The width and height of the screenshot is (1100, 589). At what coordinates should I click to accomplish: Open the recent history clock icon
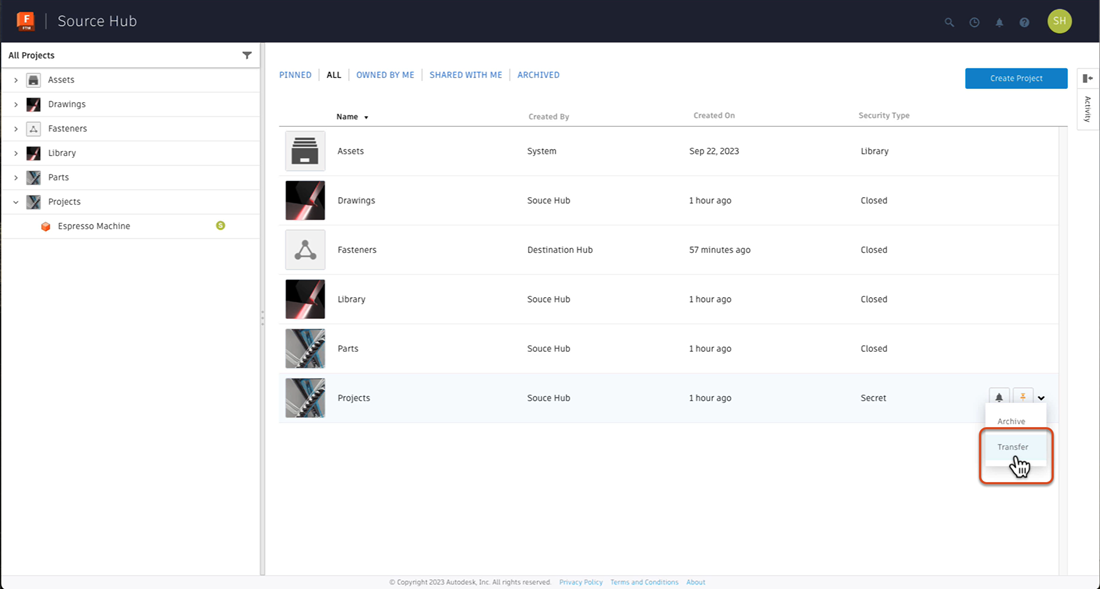click(974, 22)
